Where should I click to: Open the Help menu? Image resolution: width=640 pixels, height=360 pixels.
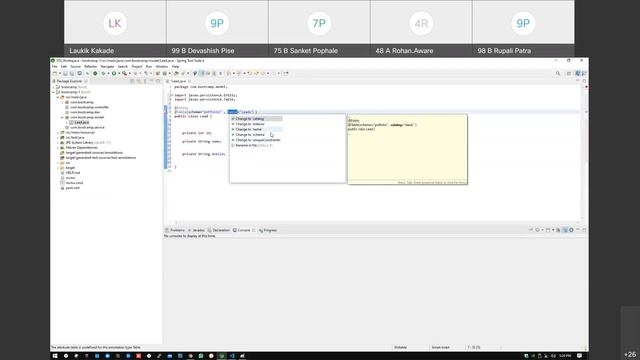point(176,66)
